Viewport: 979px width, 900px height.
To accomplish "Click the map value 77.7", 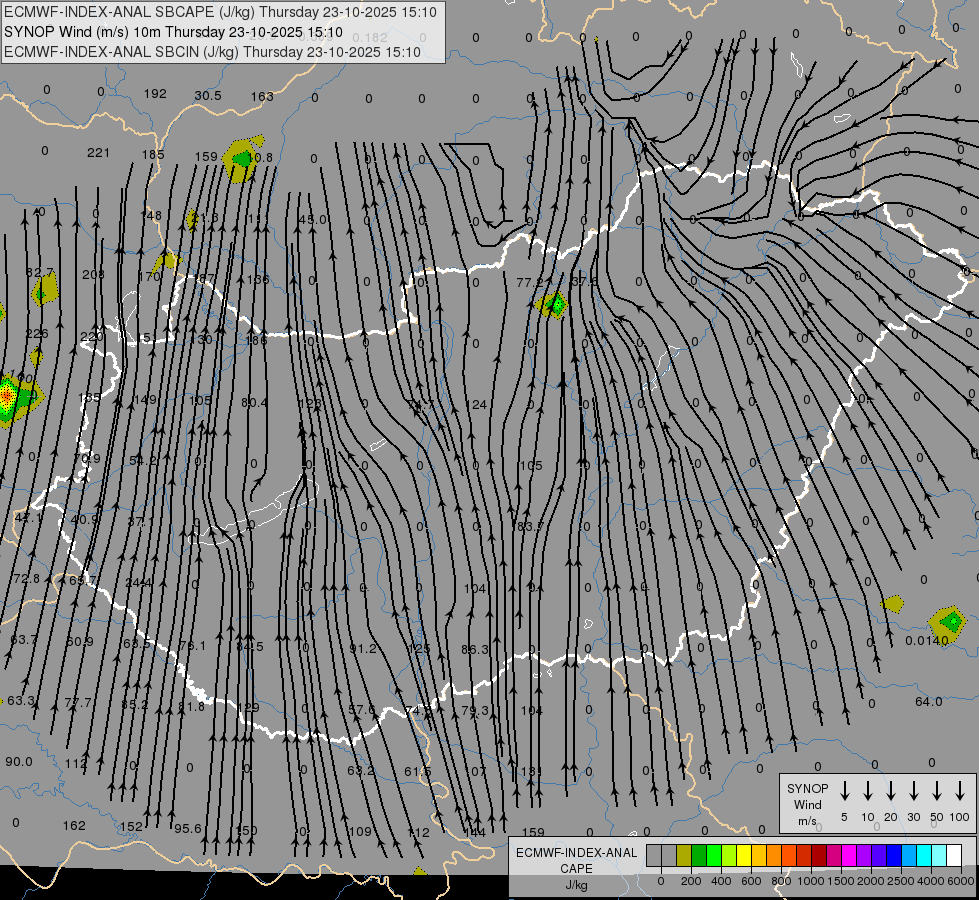I will pyautogui.click(x=78, y=703).
